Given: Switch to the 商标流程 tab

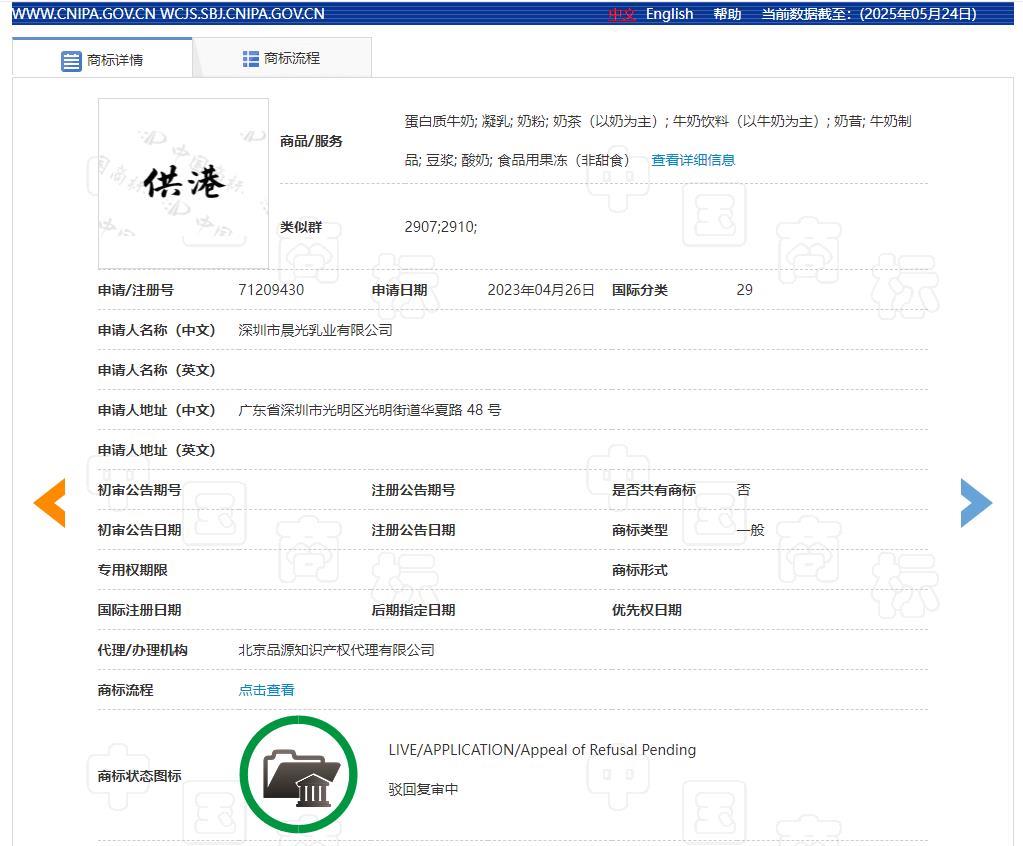Looking at the screenshot, I should click(291, 59).
